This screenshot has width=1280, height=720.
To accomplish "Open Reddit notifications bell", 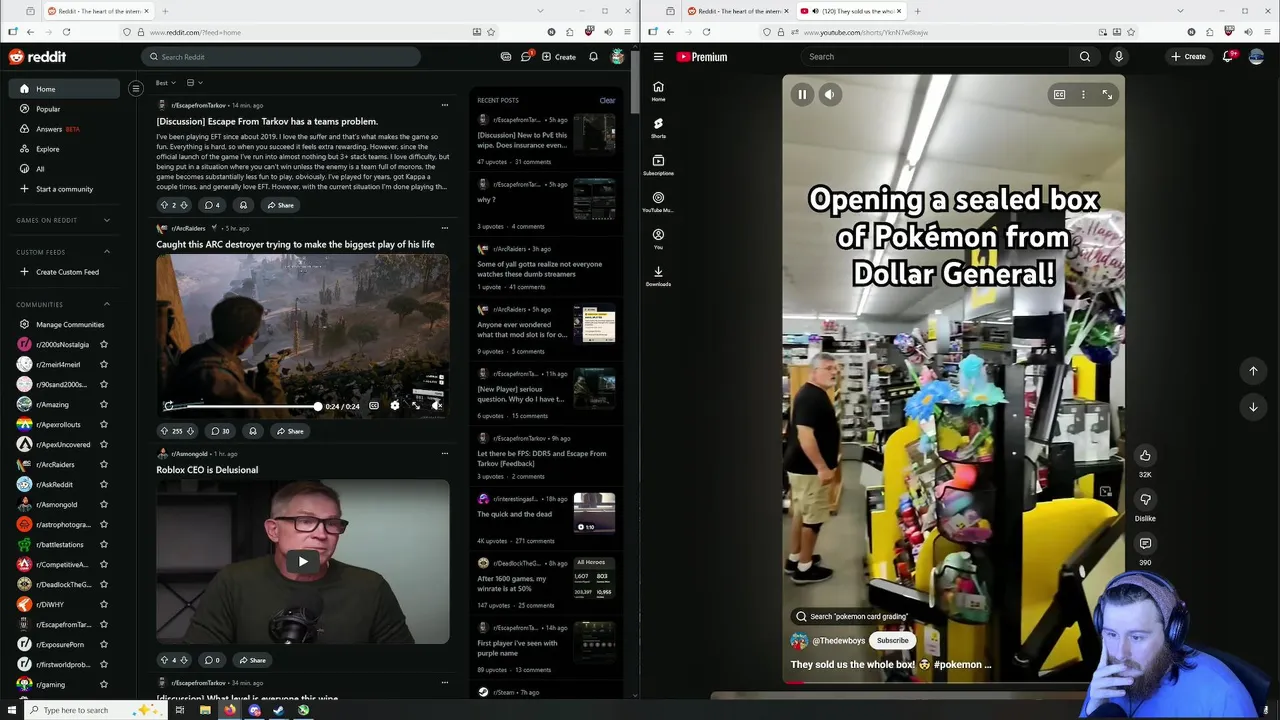I will point(593,57).
